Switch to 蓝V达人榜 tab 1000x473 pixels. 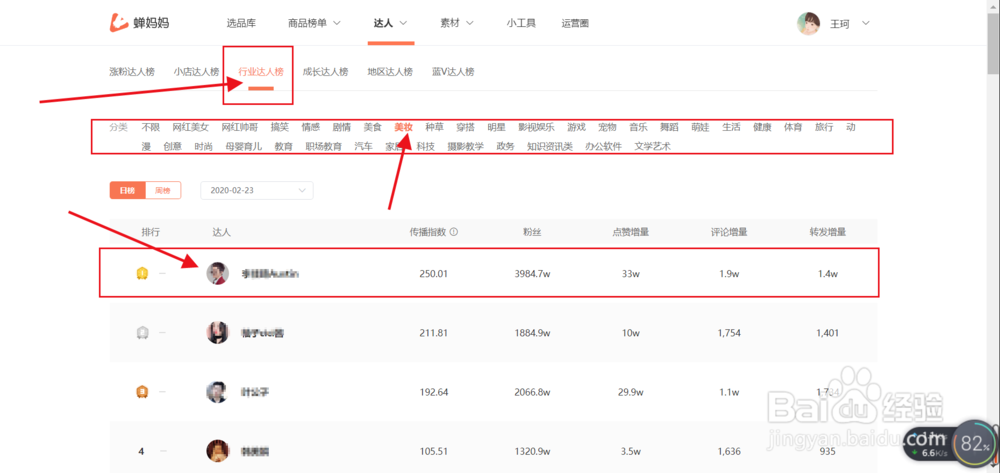[x=453, y=72]
